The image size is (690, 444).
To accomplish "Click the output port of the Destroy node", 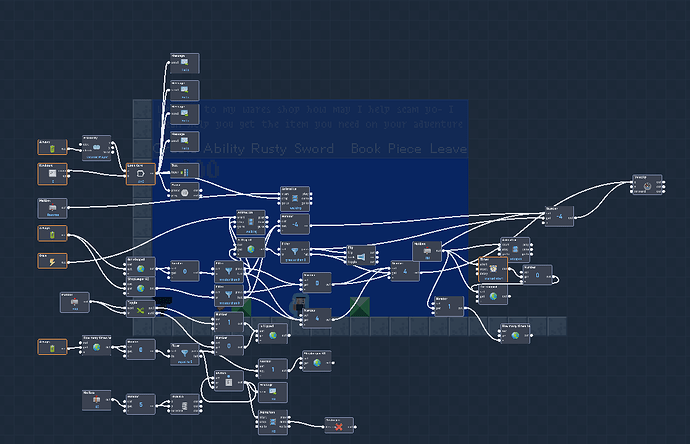I will pyautogui.click(x=355, y=427).
